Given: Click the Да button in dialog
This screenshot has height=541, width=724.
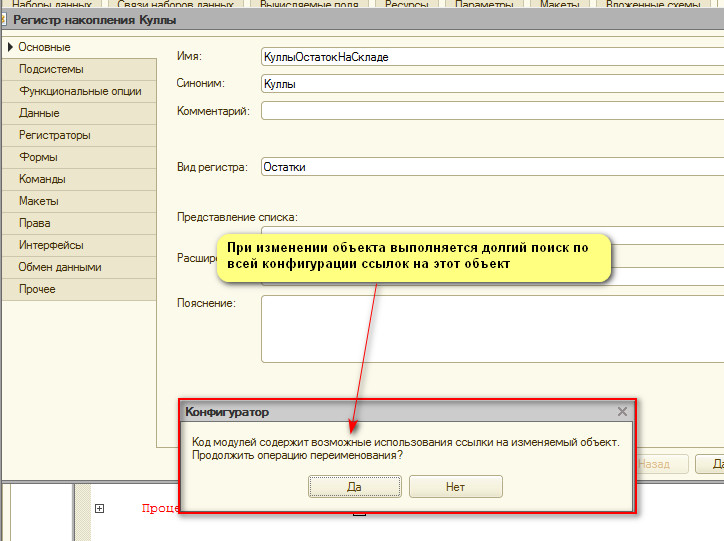Looking at the screenshot, I should (x=354, y=487).
